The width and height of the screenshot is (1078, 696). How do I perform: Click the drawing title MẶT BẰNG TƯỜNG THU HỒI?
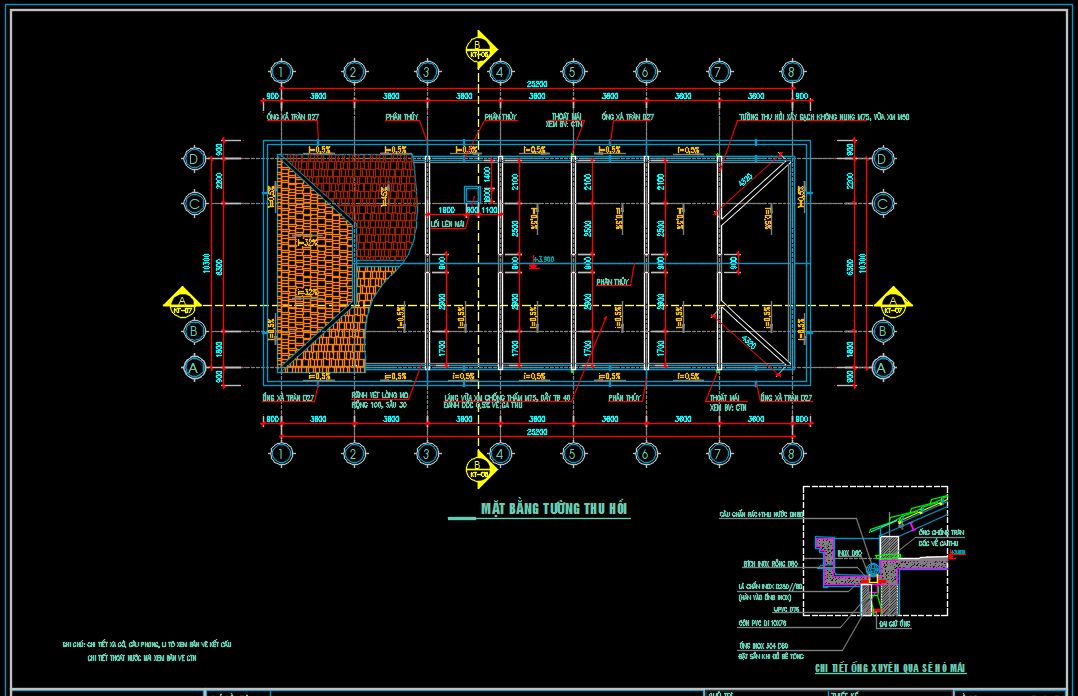(x=555, y=509)
